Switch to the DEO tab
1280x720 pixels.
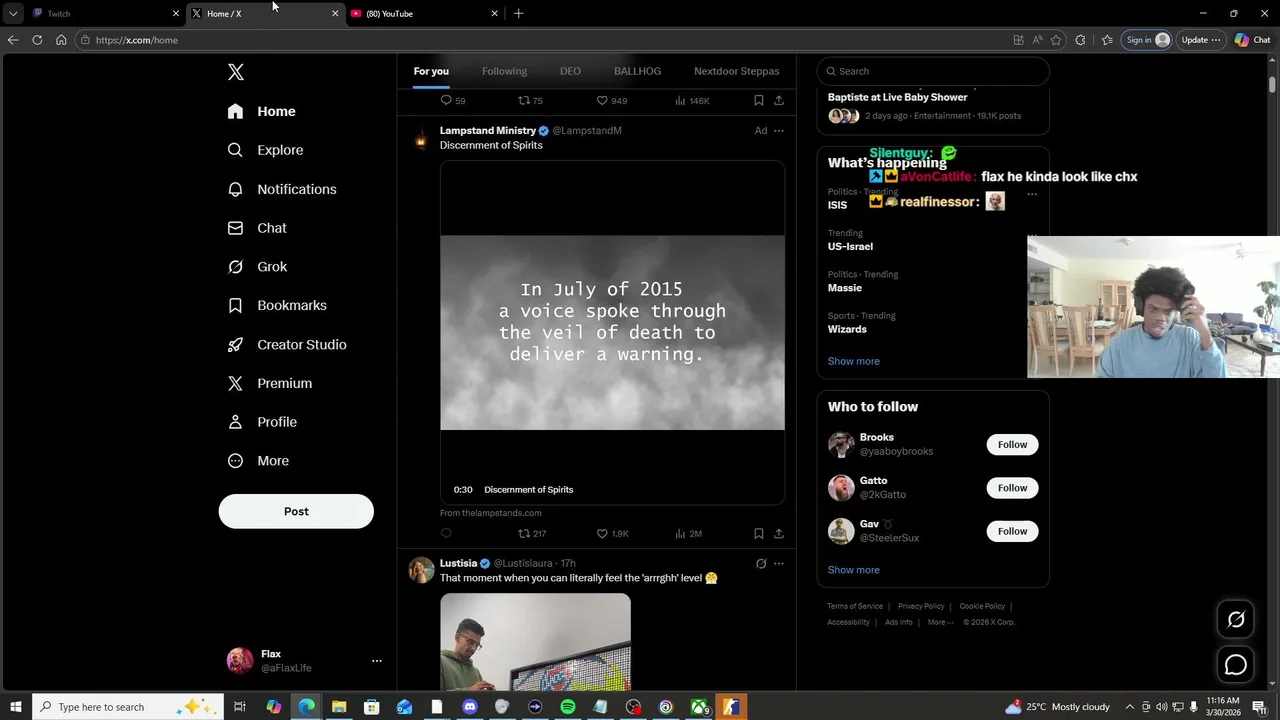click(x=570, y=71)
